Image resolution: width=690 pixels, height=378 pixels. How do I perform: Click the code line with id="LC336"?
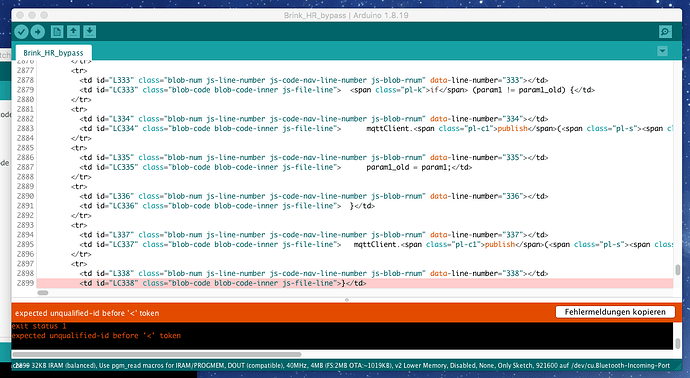click(227, 206)
